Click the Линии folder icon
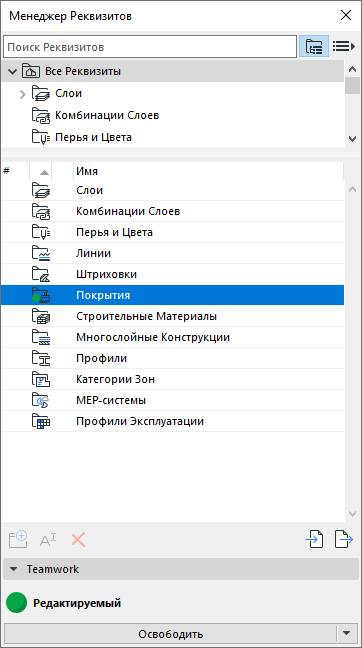 41,253
